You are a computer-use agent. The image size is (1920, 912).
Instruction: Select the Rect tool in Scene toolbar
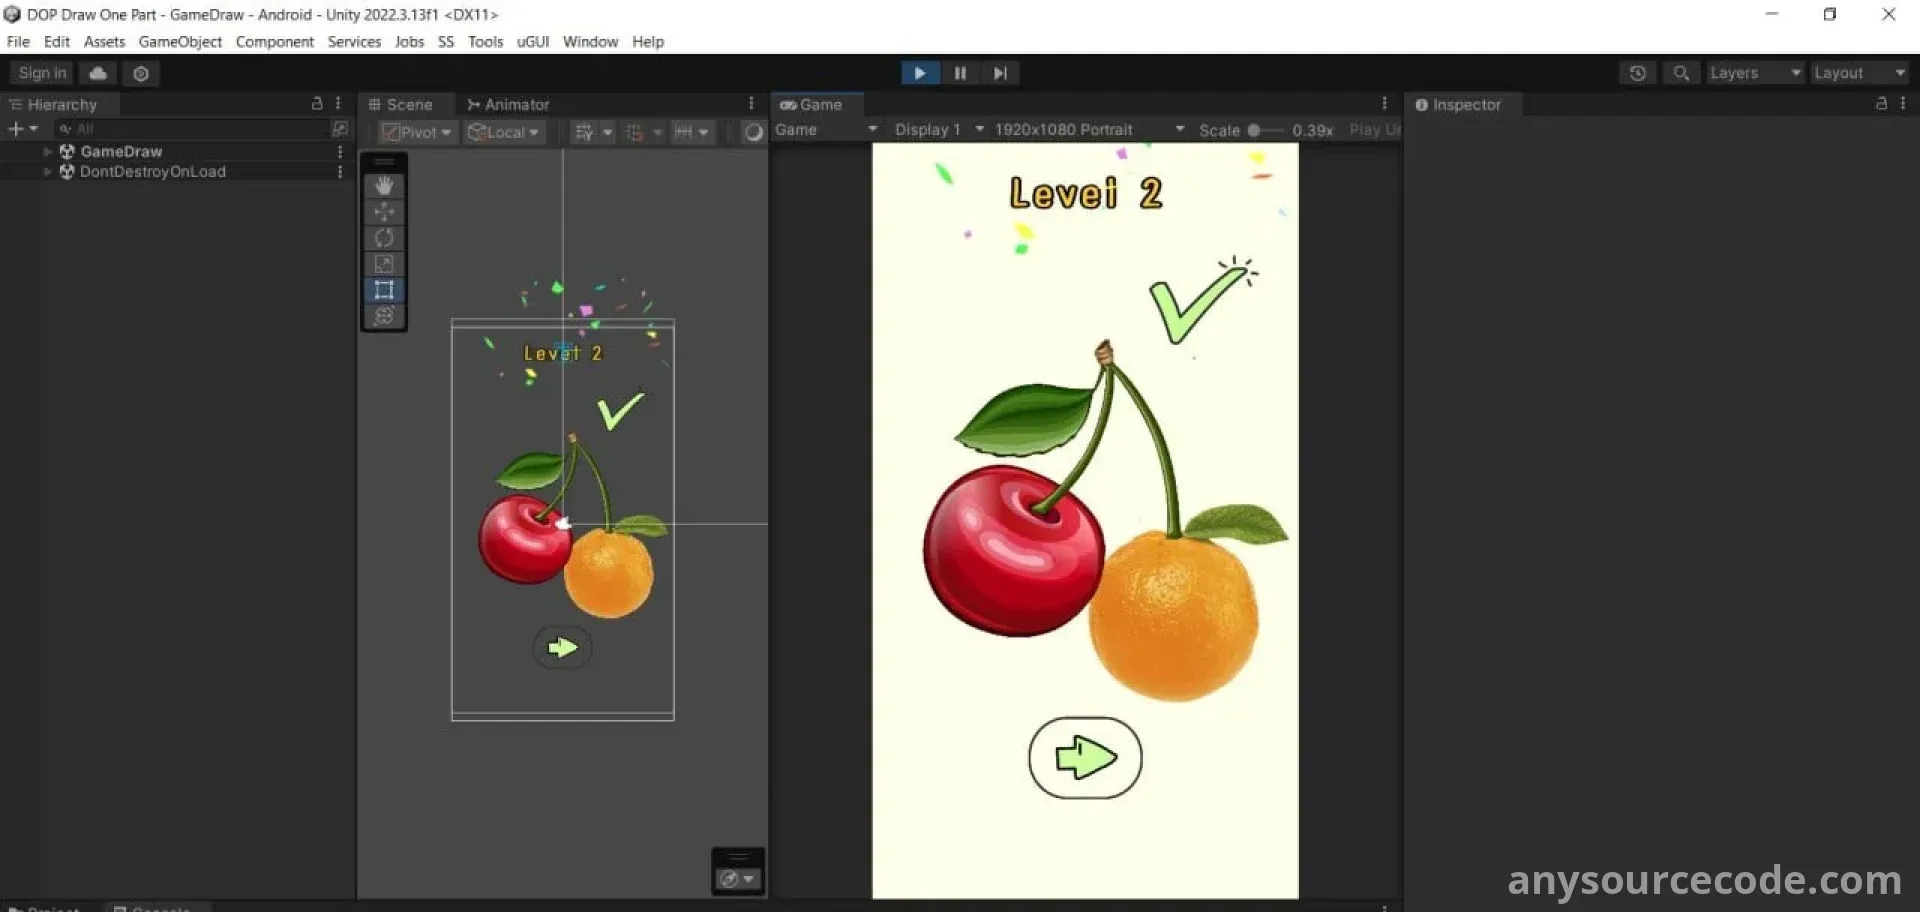click(x=384, y=290)
